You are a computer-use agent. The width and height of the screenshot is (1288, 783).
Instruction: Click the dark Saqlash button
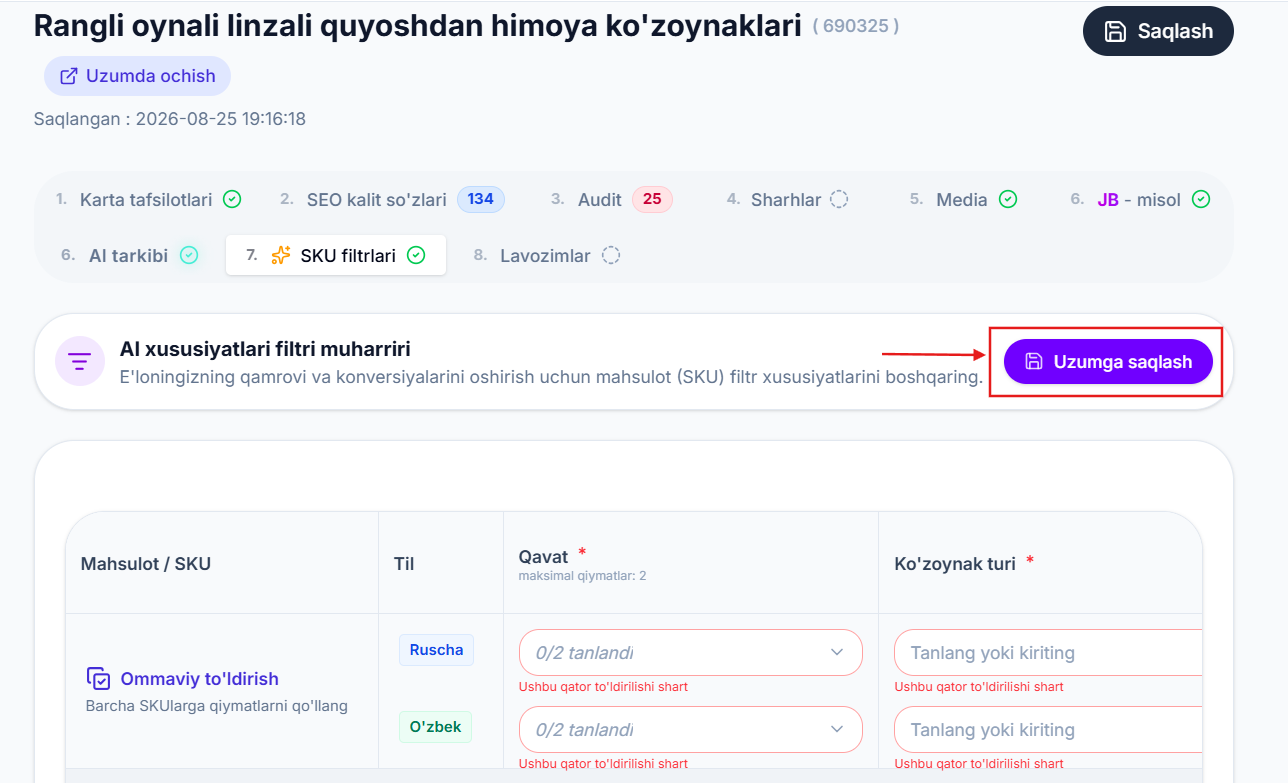point(1158,31)
